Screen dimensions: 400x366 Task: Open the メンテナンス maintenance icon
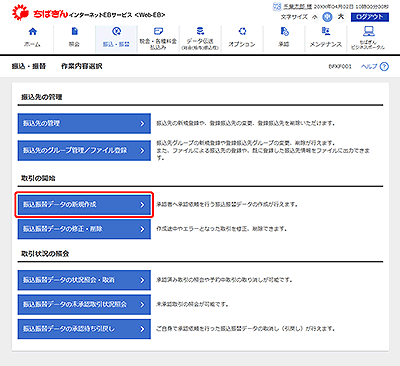(326, 32)
